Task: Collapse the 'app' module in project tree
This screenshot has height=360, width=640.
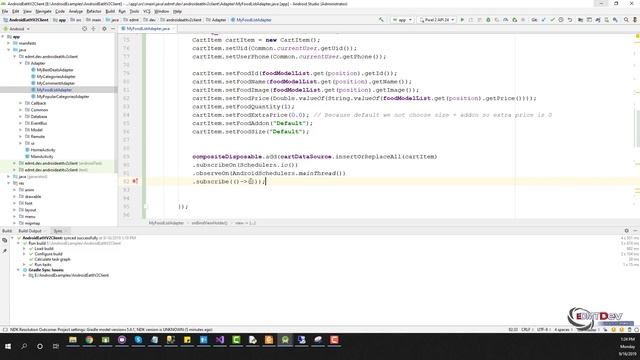Action: (x=3, y=37)
